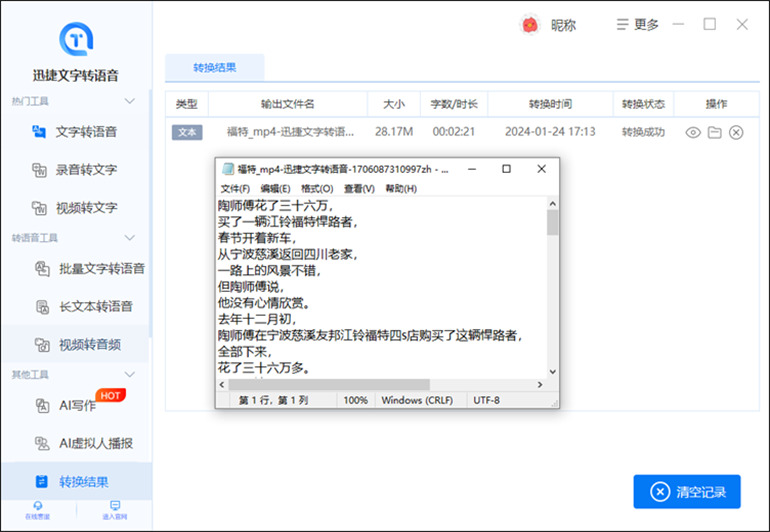The height and width of the screenshot is (532, 770).
Task: Click the HOT badge on AI写作
Action: pyautogui.click(x=110, y=395)
